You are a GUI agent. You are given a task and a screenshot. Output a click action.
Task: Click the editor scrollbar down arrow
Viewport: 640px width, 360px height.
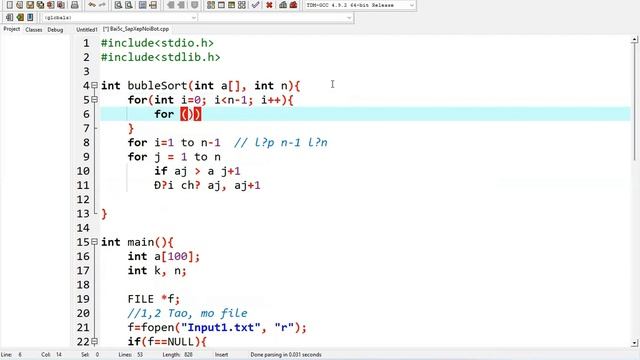point(634,343)
